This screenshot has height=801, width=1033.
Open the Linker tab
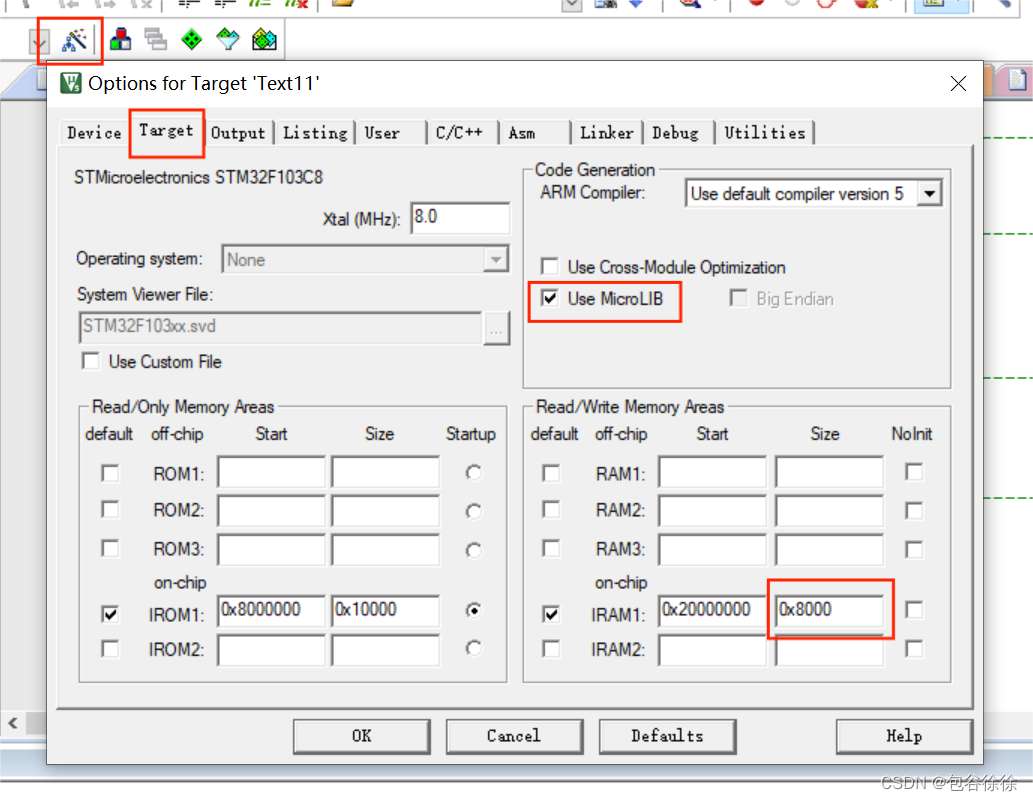[x=607, y=133]
